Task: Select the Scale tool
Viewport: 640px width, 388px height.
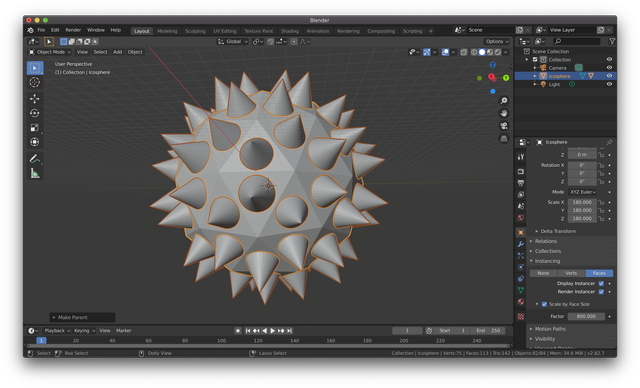Action: point(35,128)
